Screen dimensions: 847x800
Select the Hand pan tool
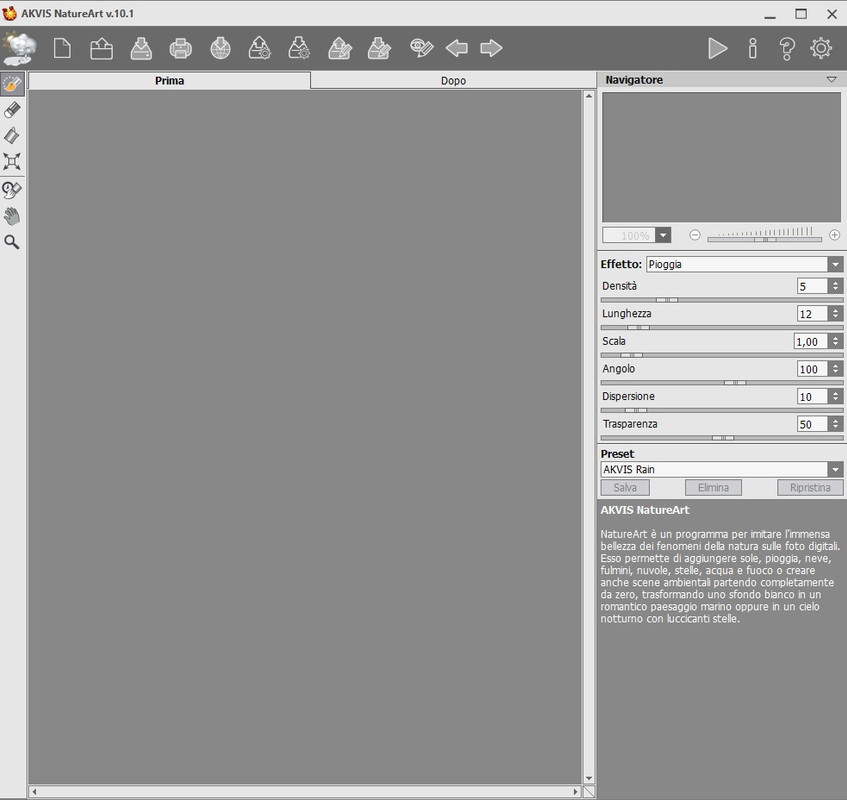(x=12, y=216)
